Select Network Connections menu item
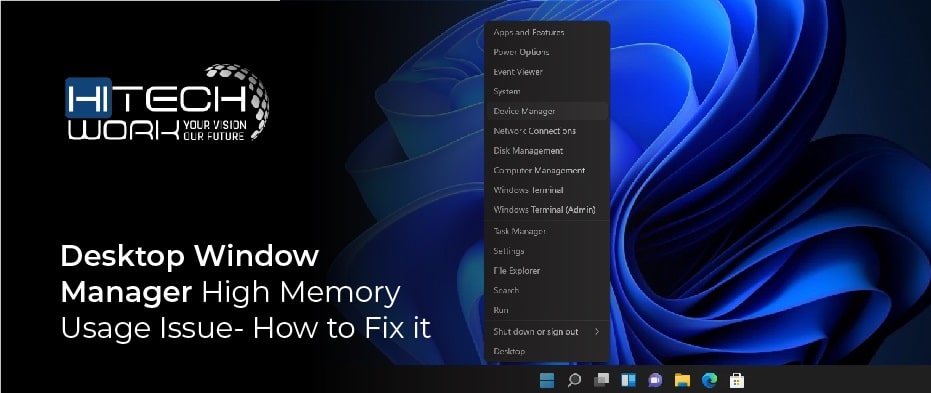This screenshot has width=931, height=393. (x=547, y=131)
